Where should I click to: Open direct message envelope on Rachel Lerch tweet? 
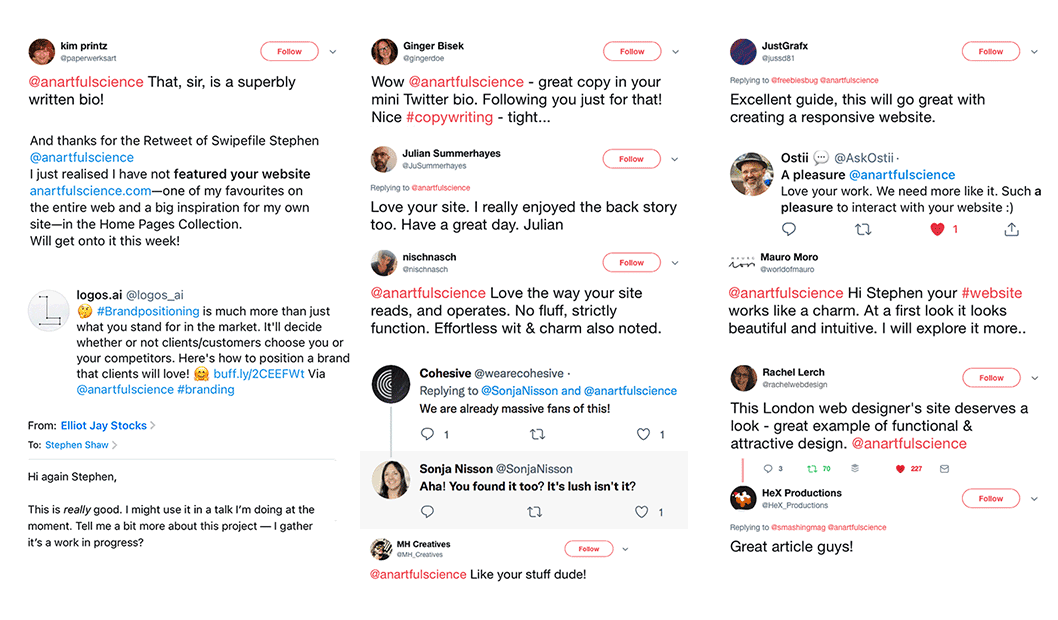(944, 468)
